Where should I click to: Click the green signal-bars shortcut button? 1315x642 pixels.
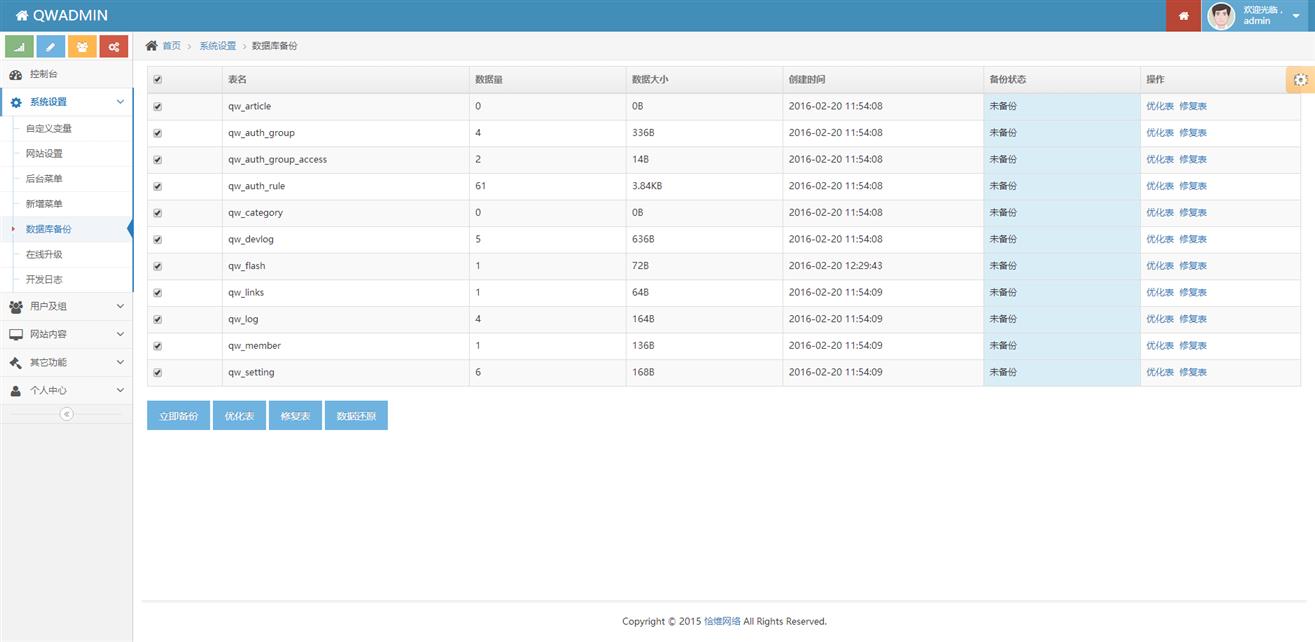click(x=19, y=47)
